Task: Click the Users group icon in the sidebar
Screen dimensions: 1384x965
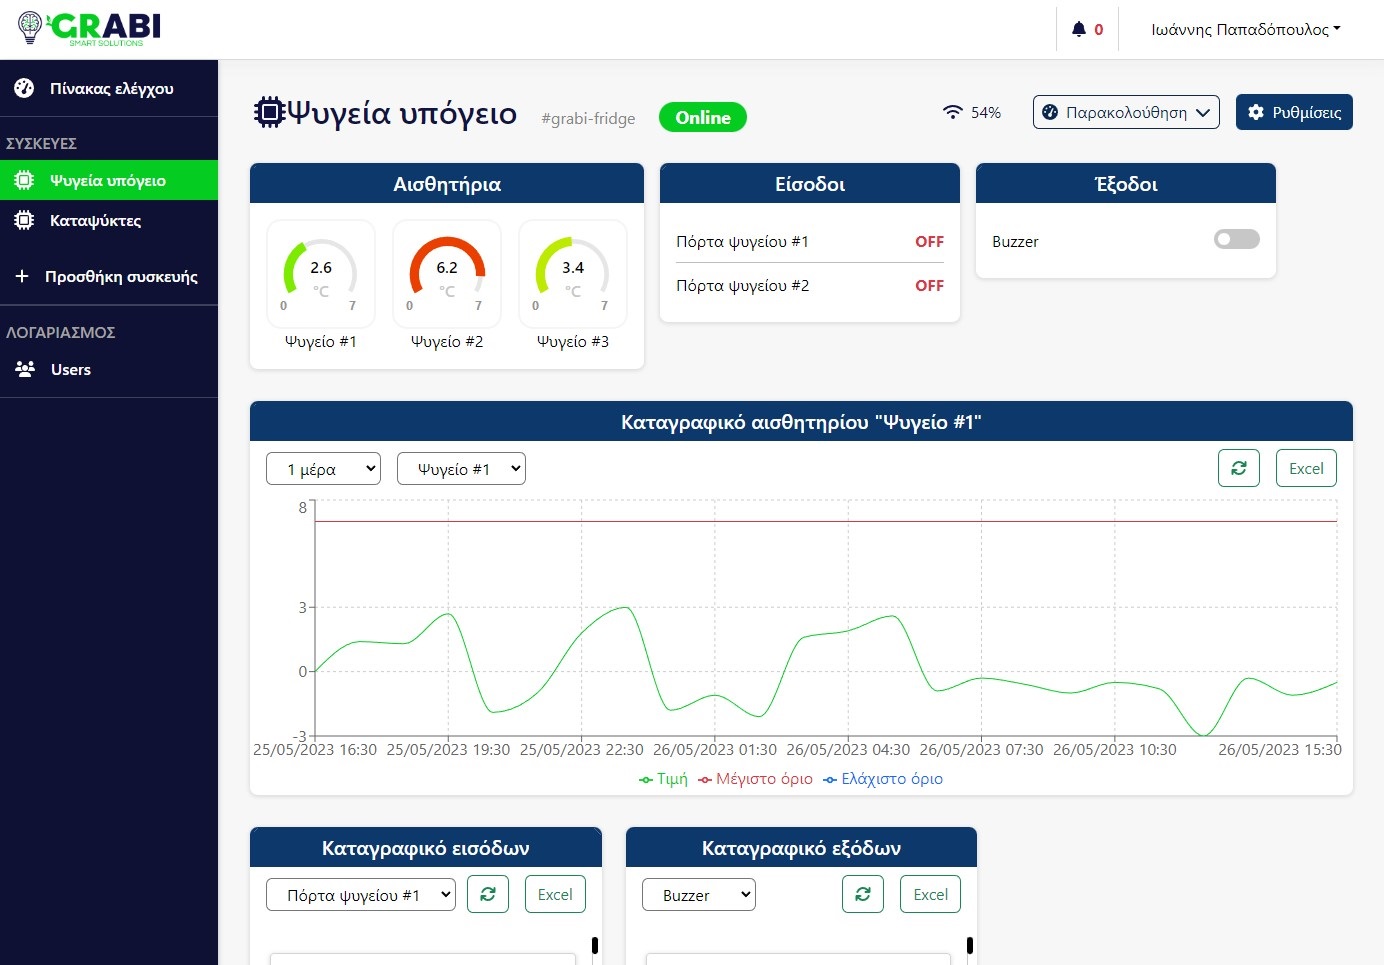Action: pos(25,369)
